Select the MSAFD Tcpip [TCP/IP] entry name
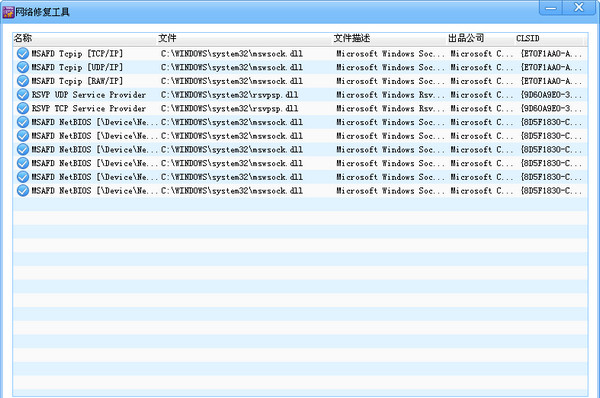The image size is (600, 398). 77,54
